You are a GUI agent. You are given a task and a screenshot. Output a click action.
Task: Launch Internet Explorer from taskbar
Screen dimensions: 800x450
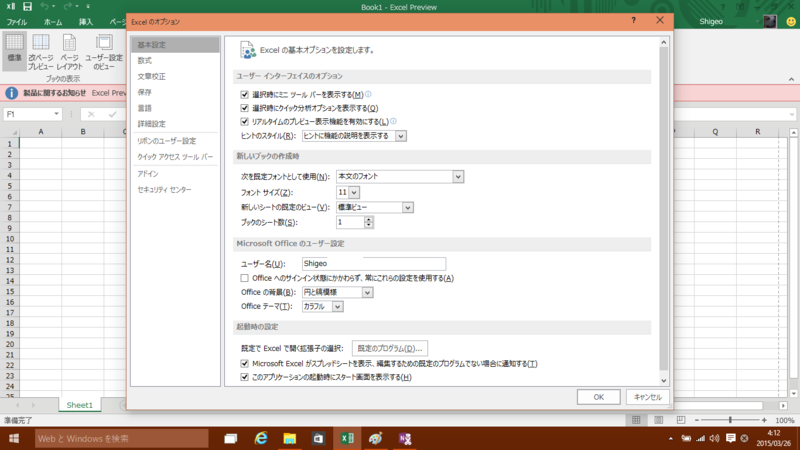click(261, 438)
